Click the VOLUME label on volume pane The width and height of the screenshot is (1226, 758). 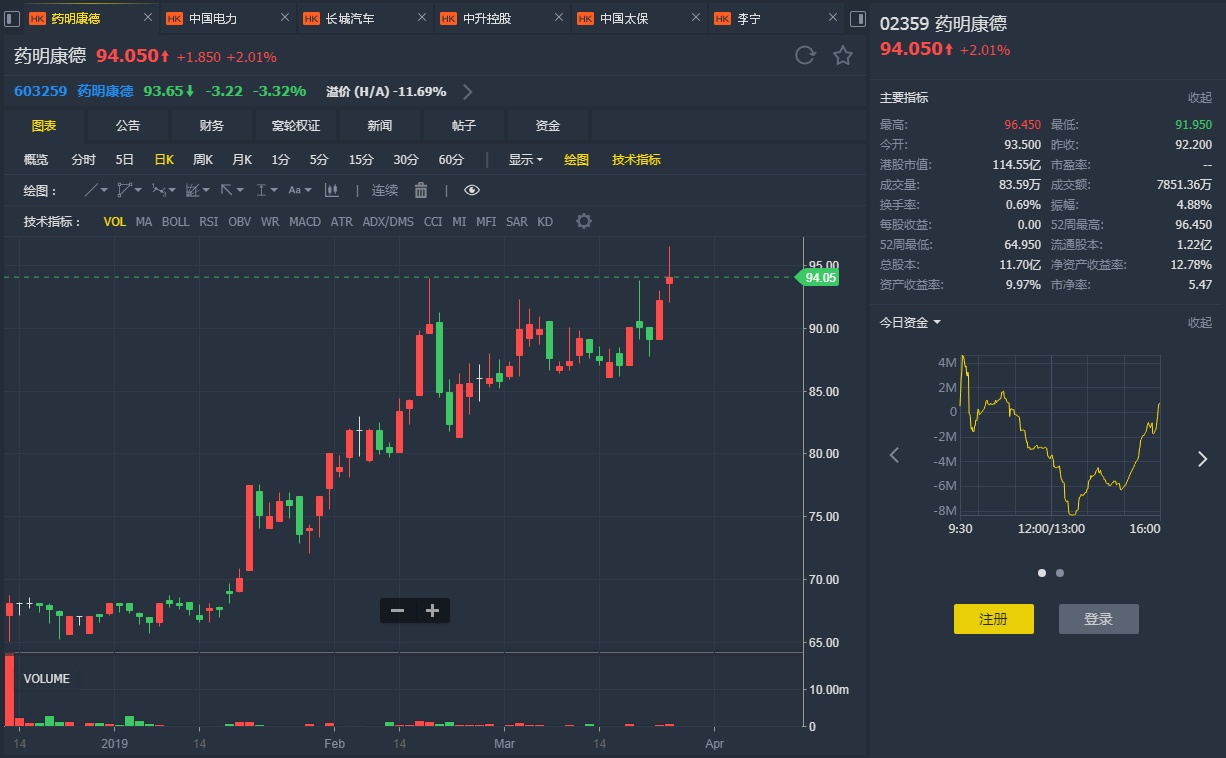(x=47, y=678)
